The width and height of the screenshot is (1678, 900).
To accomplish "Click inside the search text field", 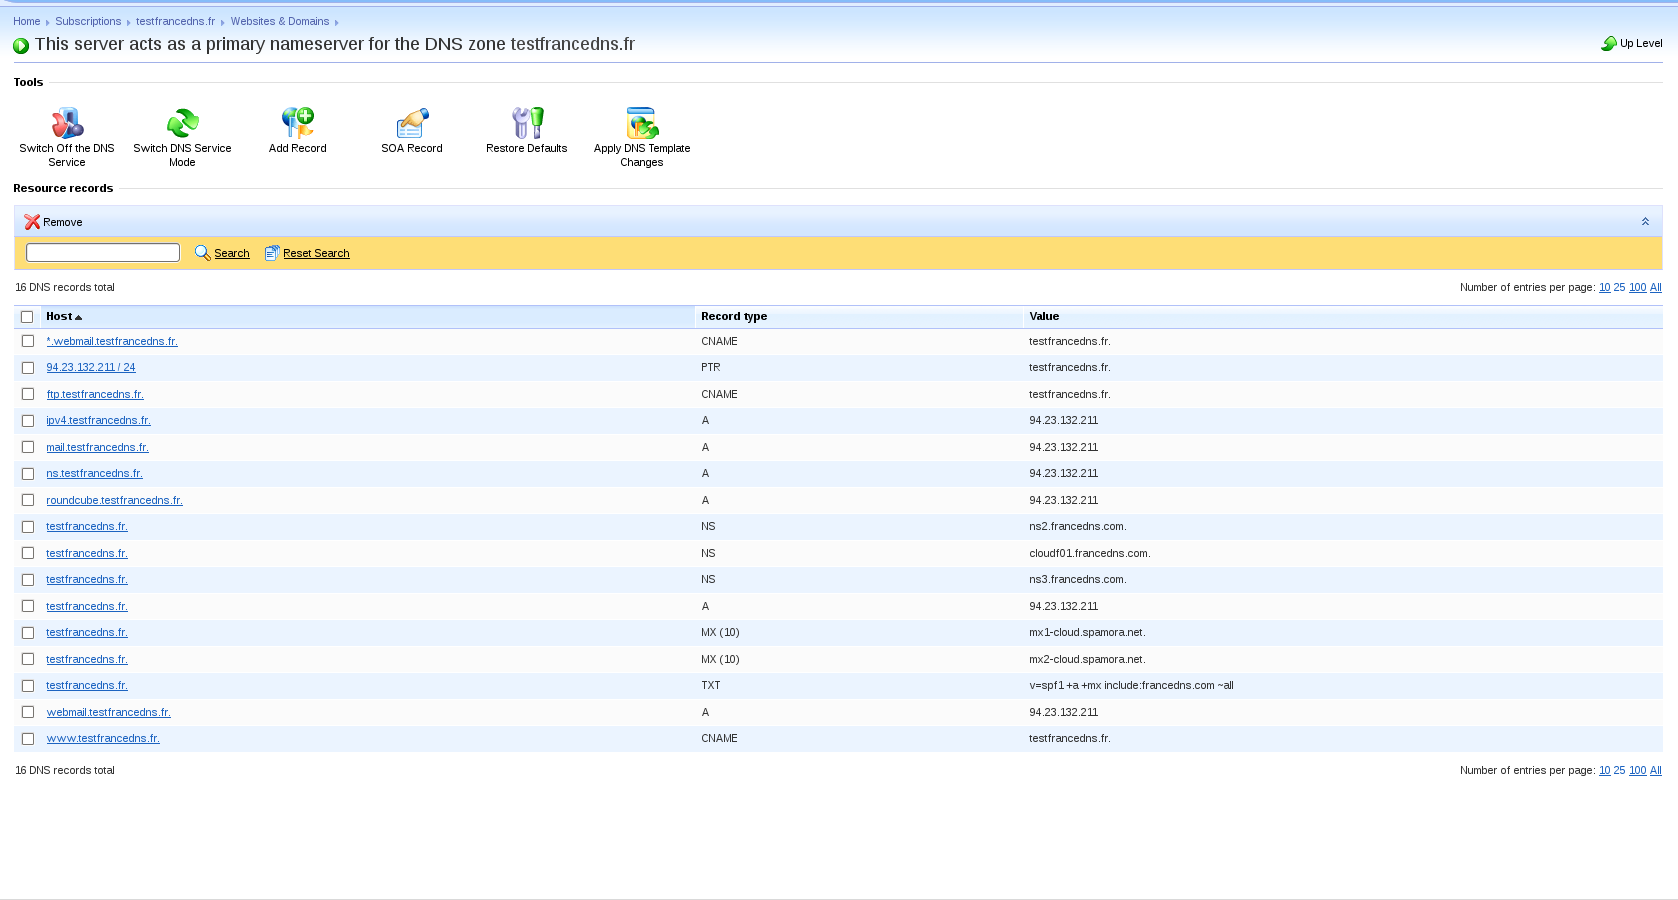I will pyautogui.click(x=102, y=252).
